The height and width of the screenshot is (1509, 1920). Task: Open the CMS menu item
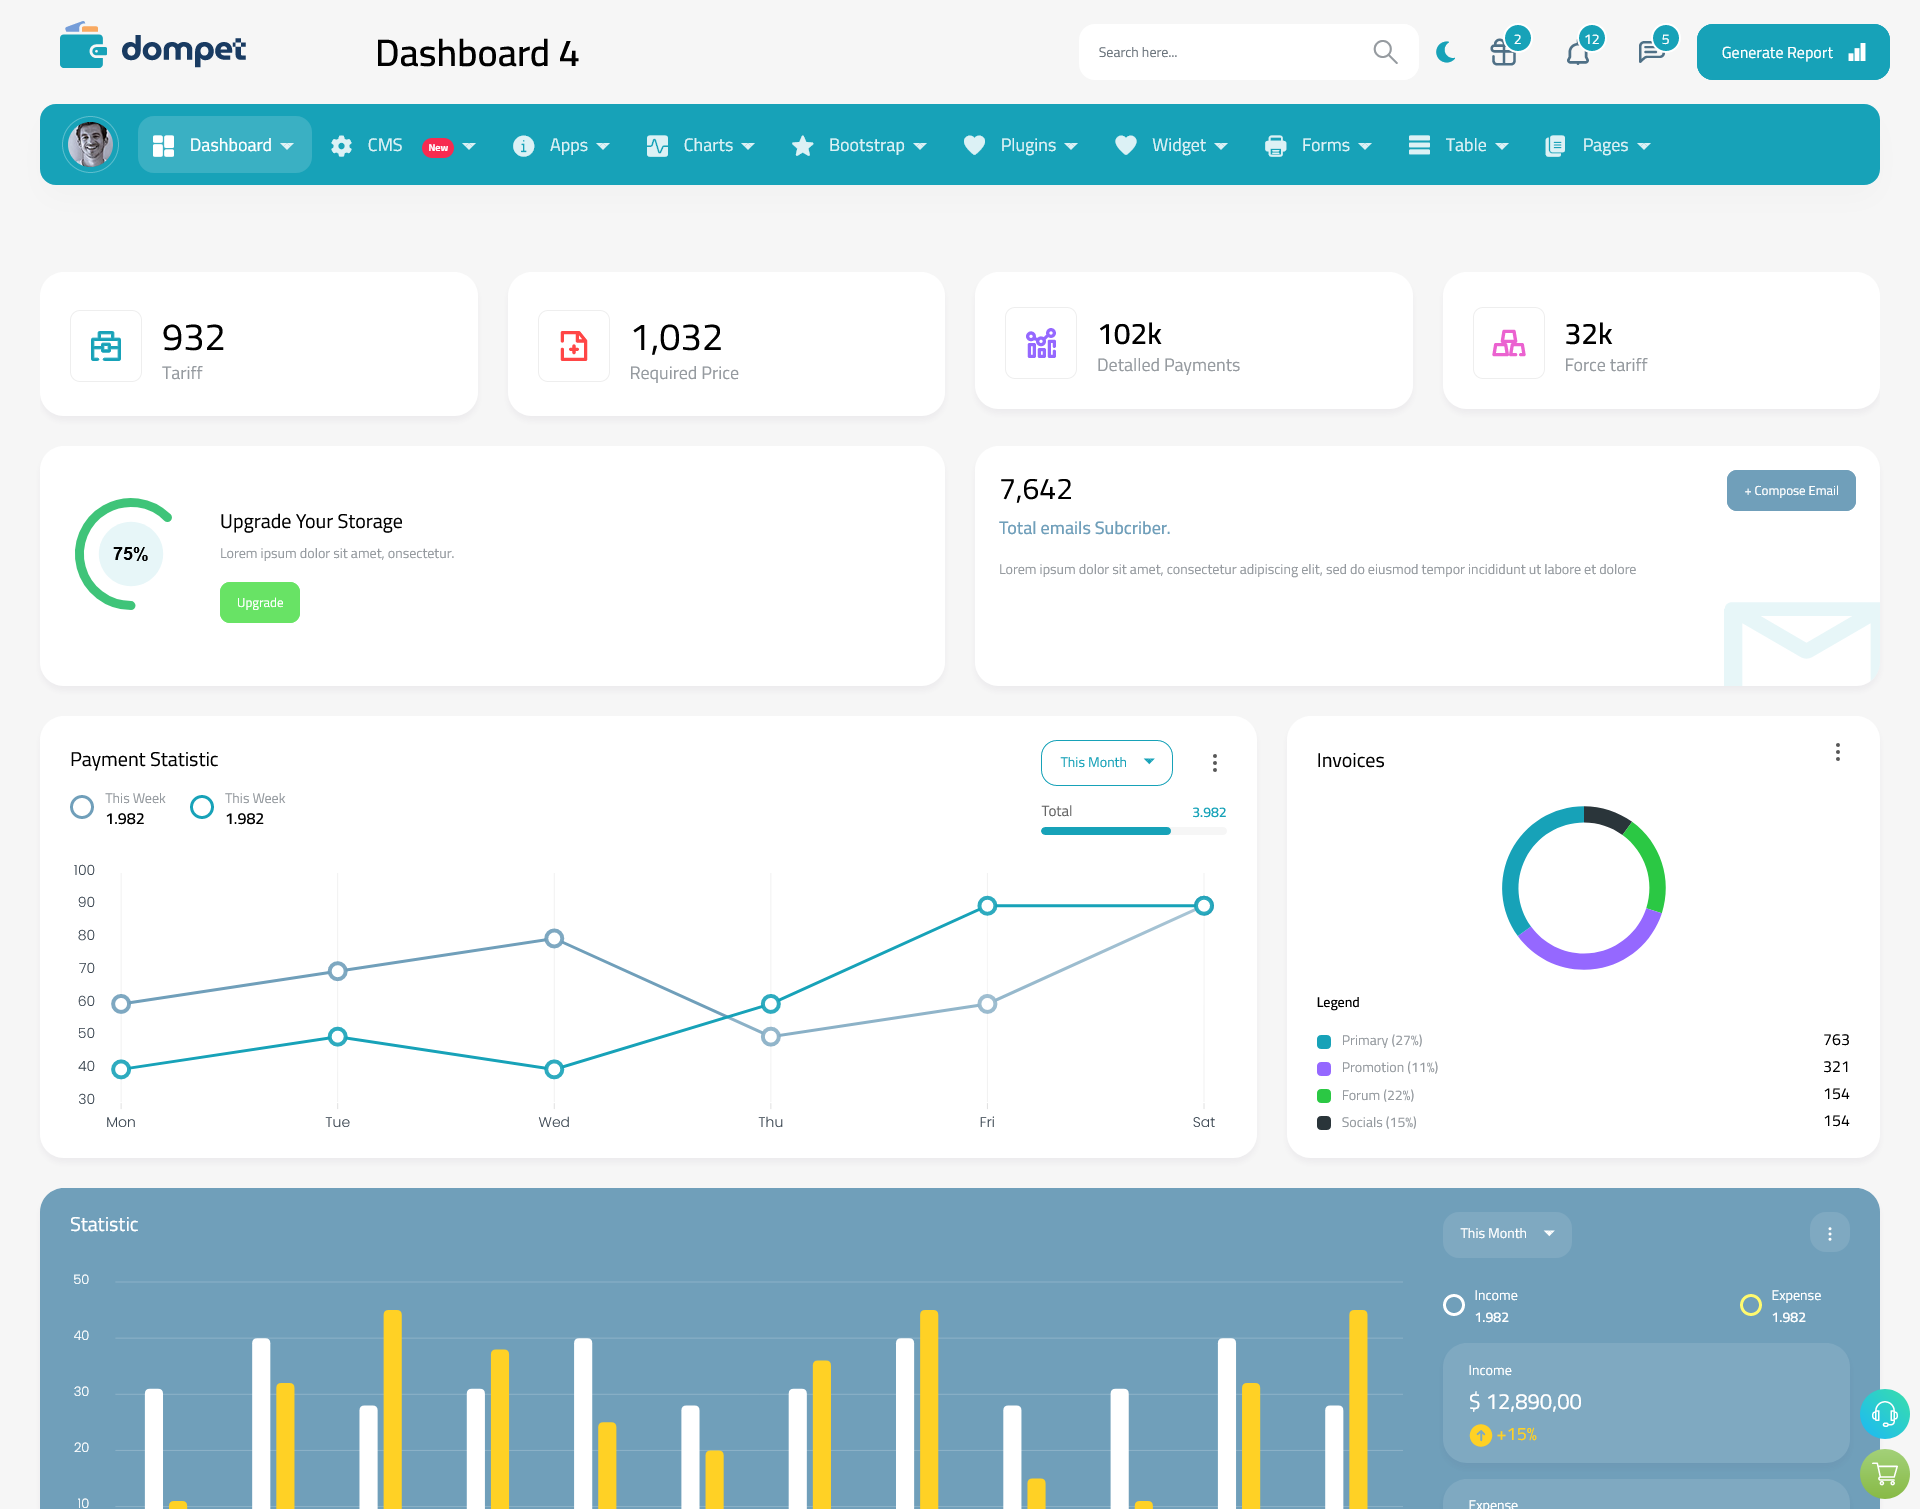coord(402,145)
